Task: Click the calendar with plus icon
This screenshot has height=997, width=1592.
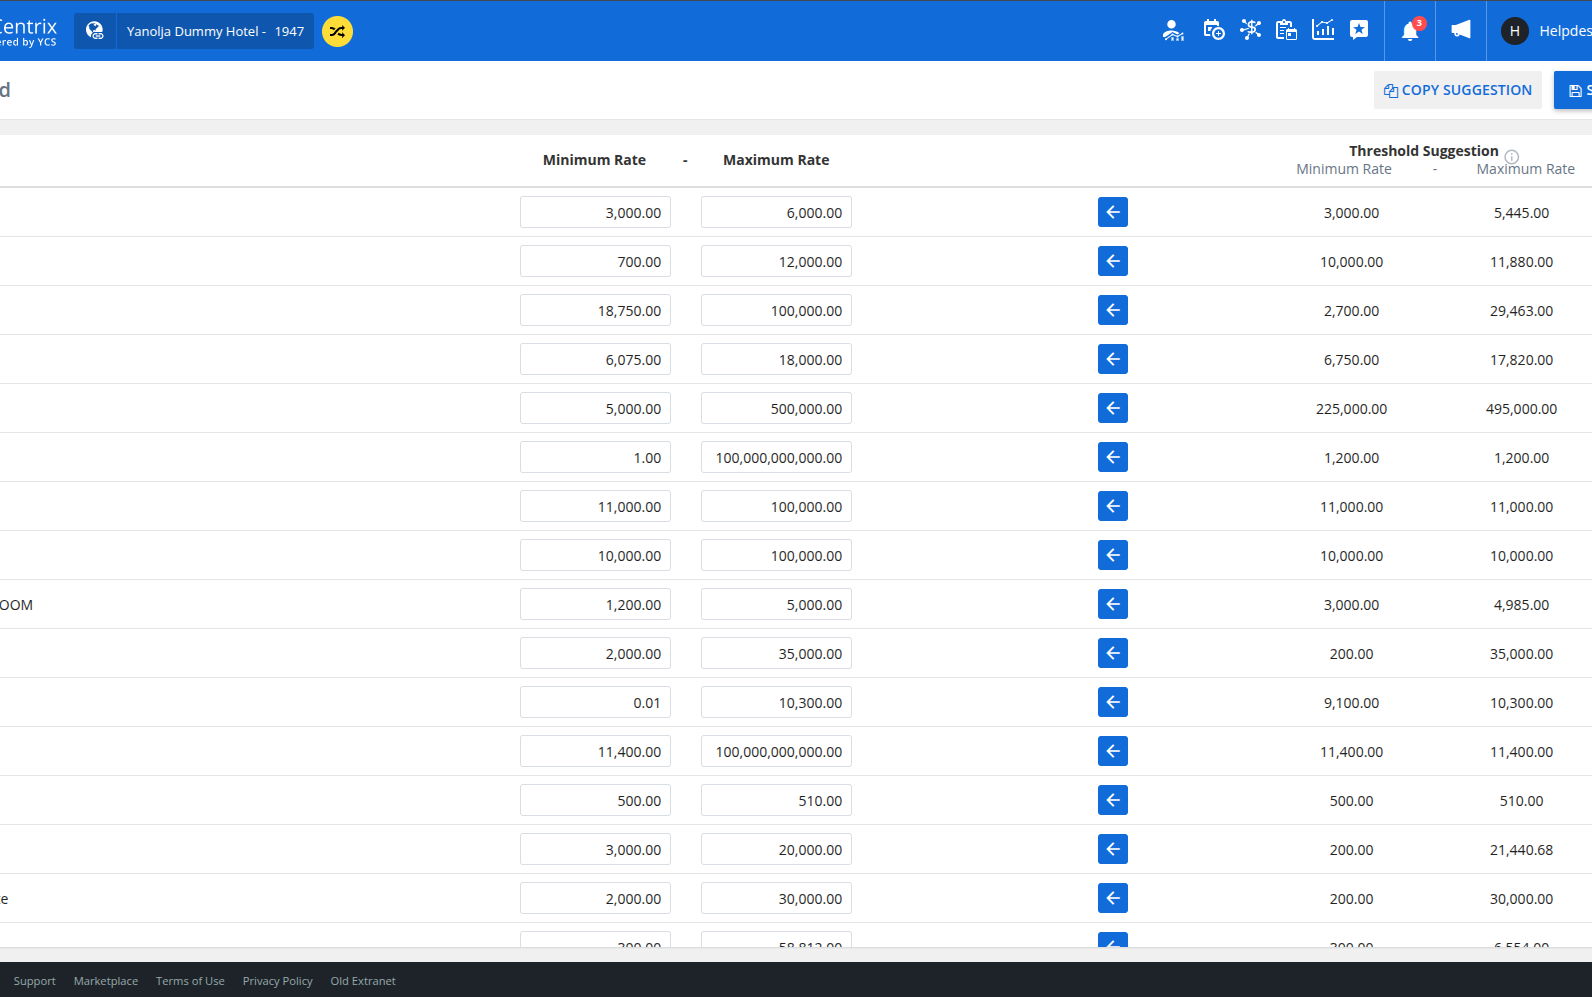Action: click(1214, 30)
